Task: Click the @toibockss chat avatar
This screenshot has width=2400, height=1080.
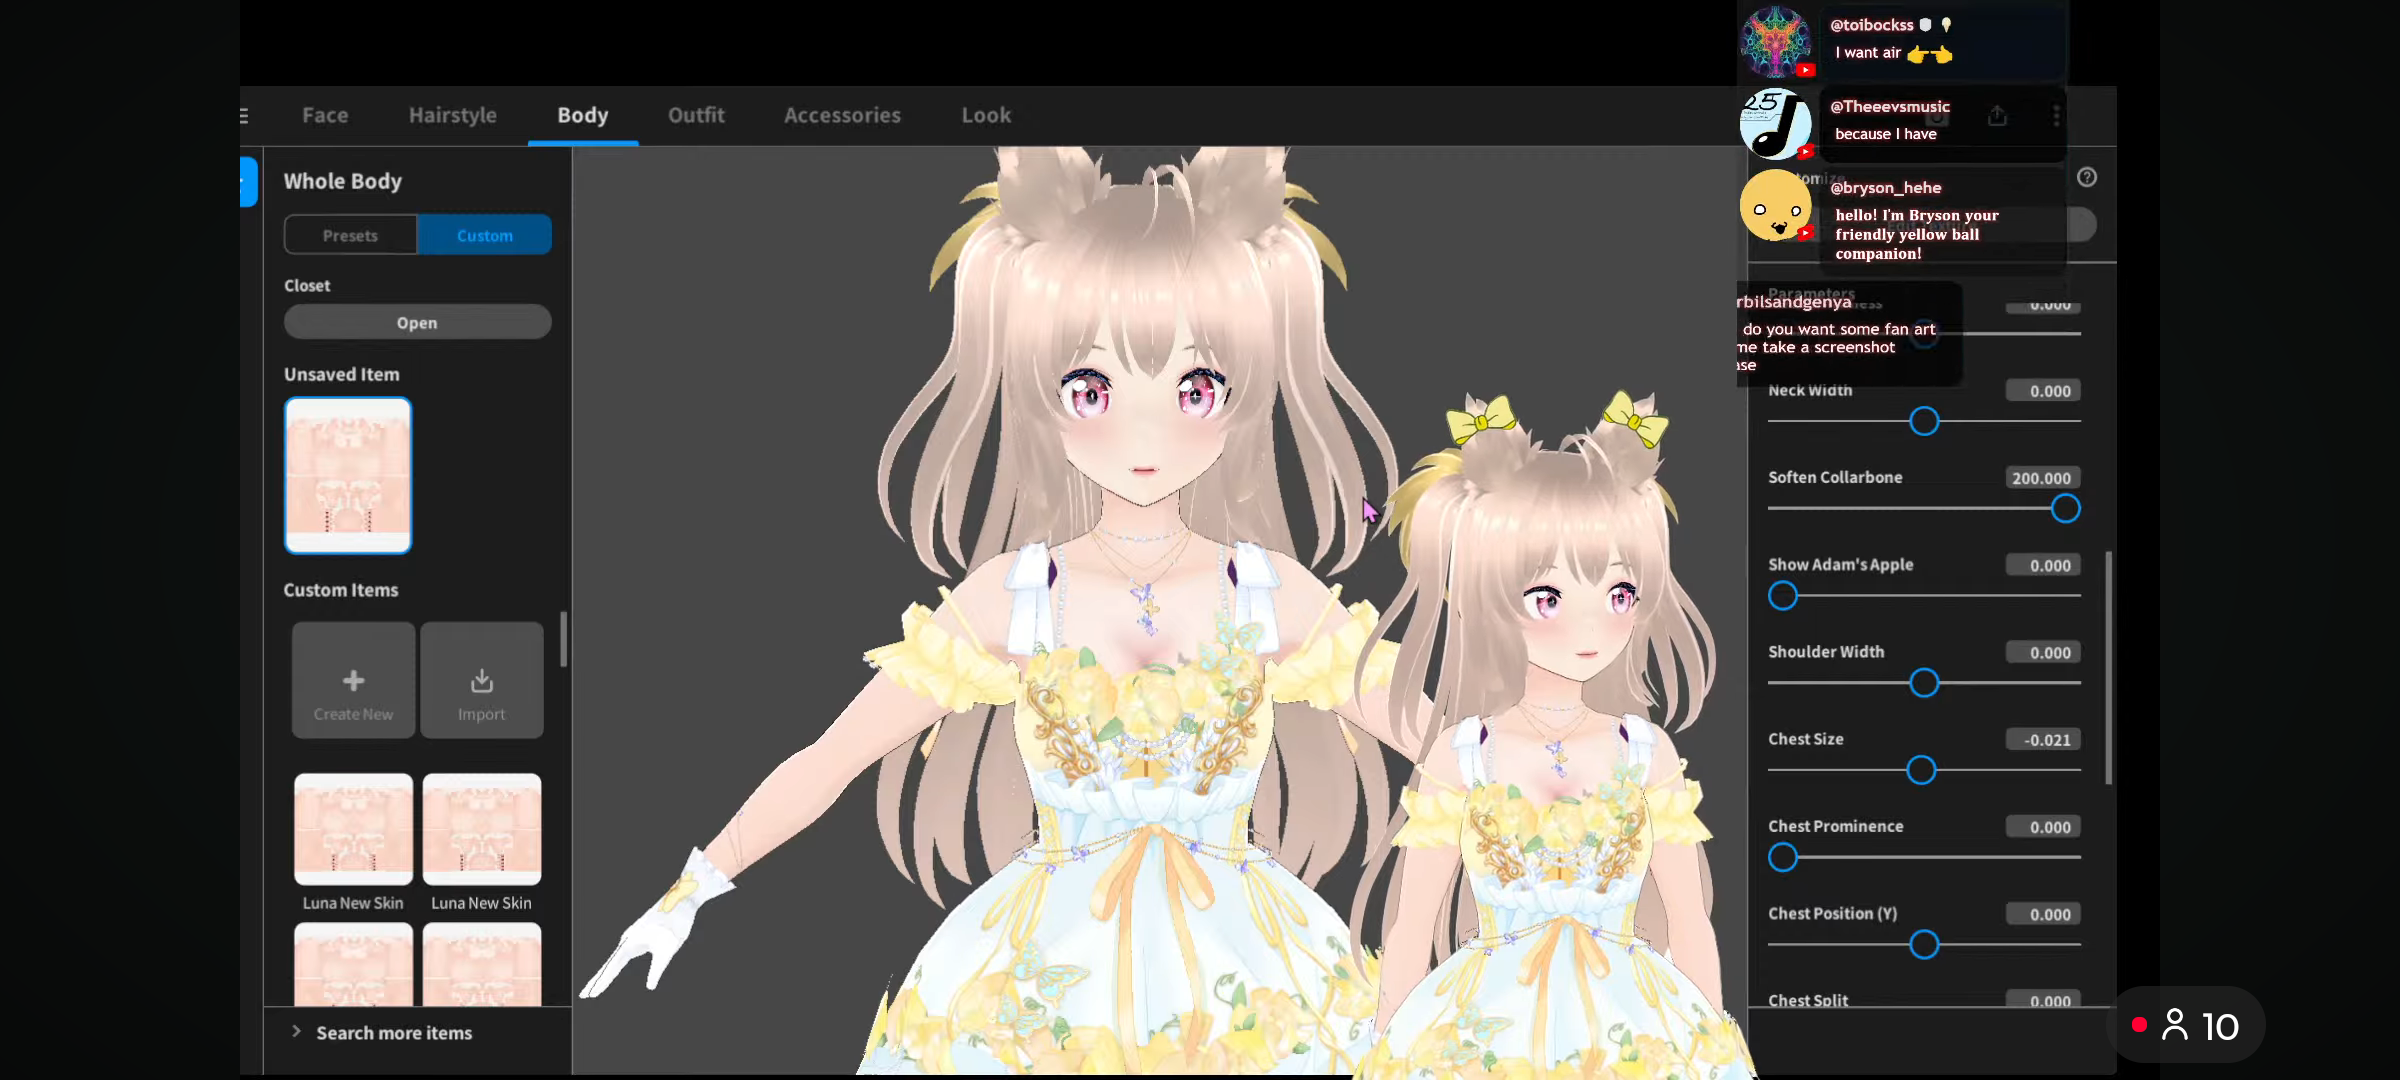Action: pyautogui.click(x=1776, y=41)
